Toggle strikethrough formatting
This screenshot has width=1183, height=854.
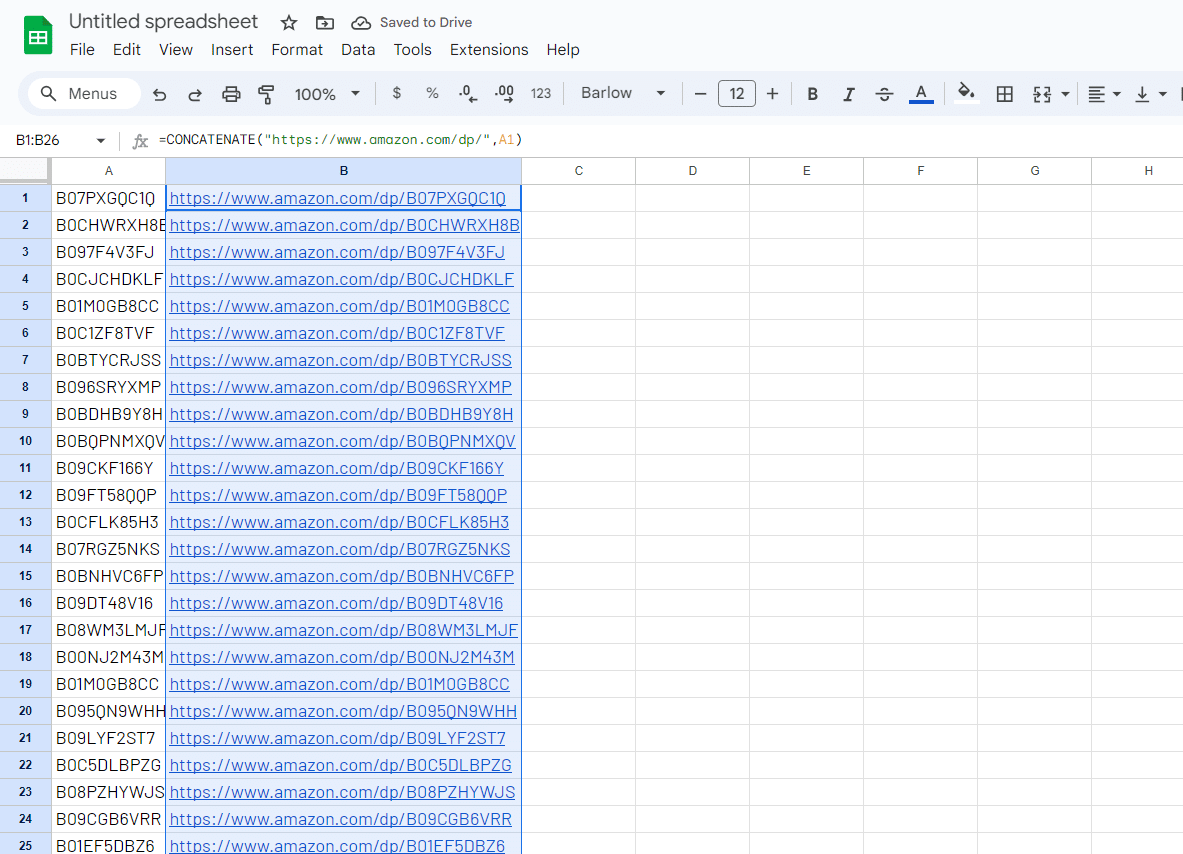pyautogui.click(x=884, y=94)
